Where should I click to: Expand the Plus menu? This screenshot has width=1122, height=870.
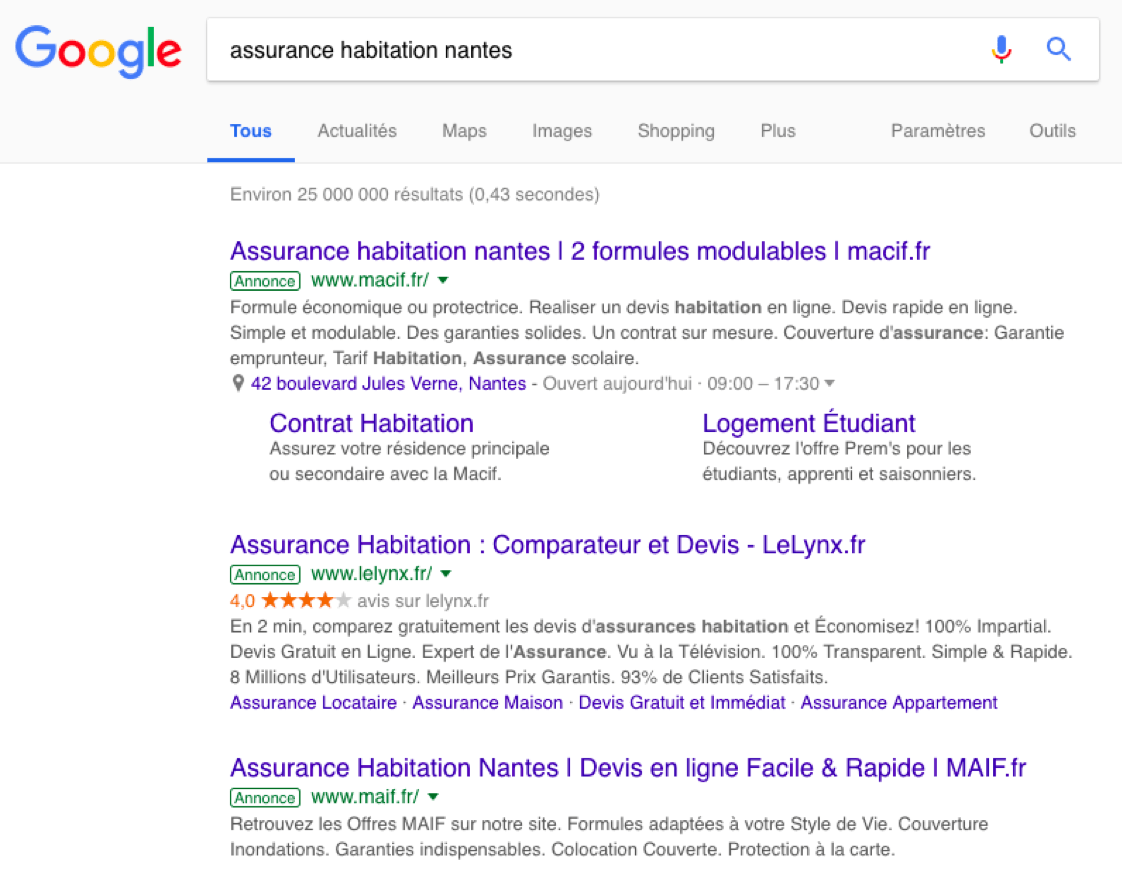point(778,131)
